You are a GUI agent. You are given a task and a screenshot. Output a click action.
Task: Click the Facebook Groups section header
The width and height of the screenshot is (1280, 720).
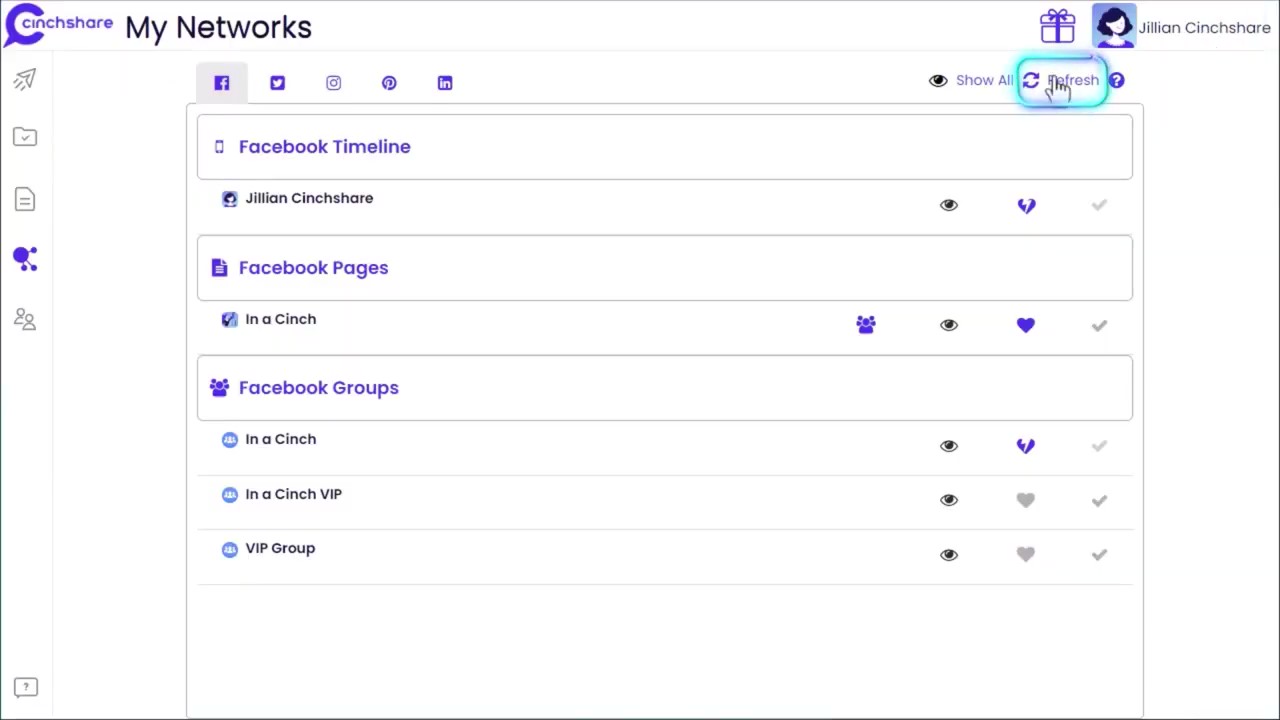click(665, 388)
